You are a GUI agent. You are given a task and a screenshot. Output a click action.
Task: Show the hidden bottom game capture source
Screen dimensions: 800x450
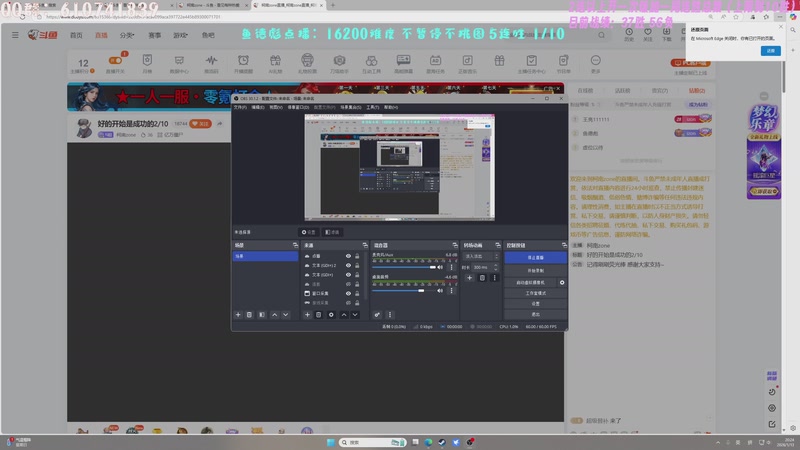[x=348, y=303]
